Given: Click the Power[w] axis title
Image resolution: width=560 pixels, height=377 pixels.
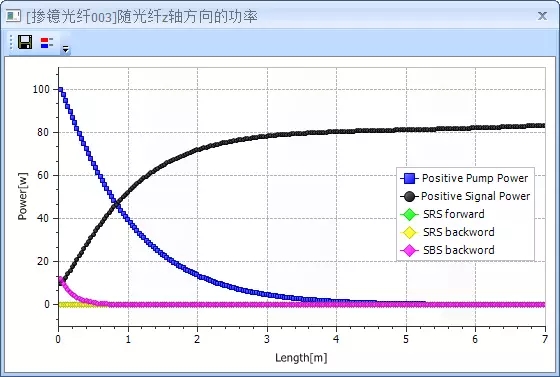Looking at the screenshot, I should pyautogui.click(x=22, y=196).
